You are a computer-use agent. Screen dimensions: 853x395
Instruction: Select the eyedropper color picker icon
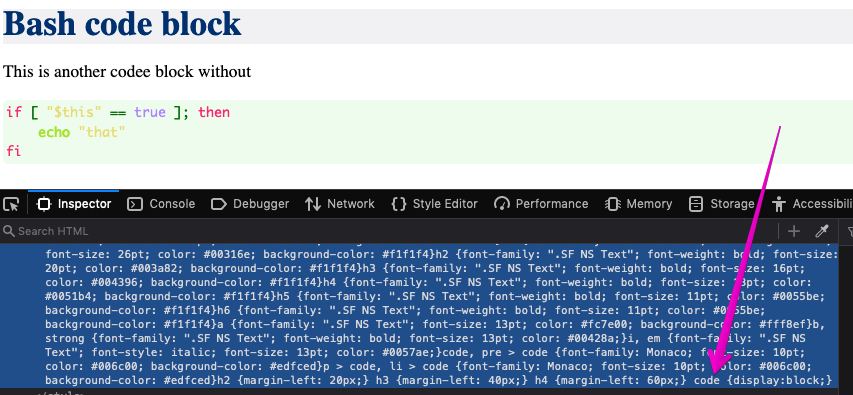tap(821, 231)
